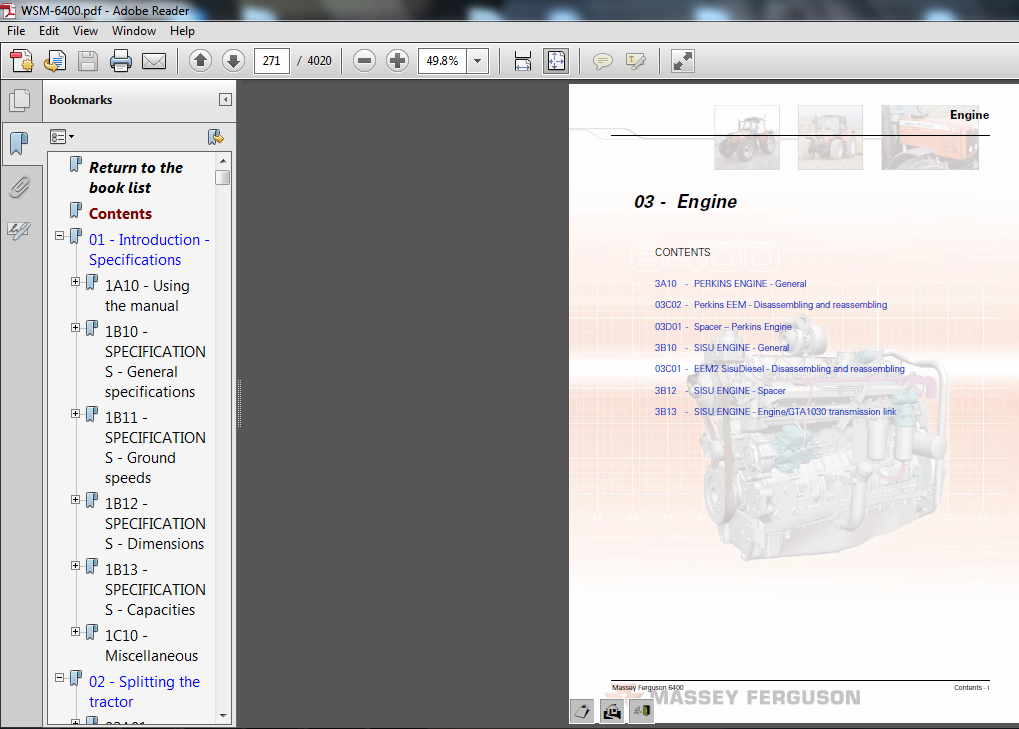Expand 1B12 Dimensions bookmark
Viewport: 1019px width, 729px height.
[x=75, y=500]
